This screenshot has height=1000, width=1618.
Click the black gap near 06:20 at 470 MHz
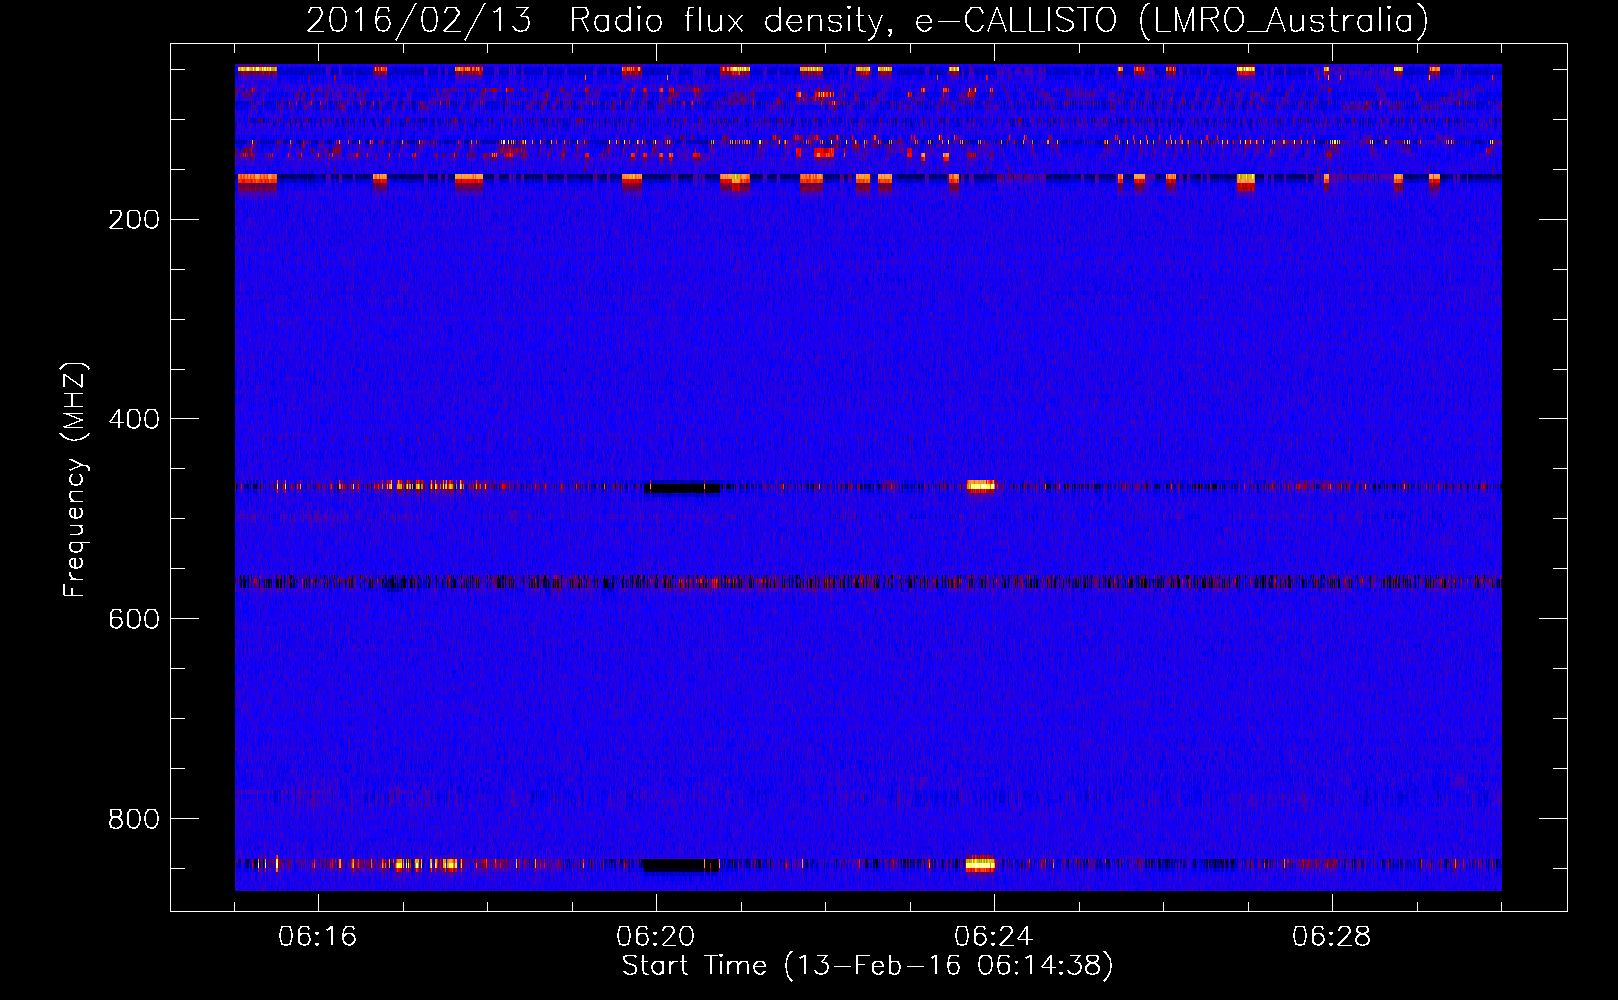pyautogui.click(x=682, y=487)
